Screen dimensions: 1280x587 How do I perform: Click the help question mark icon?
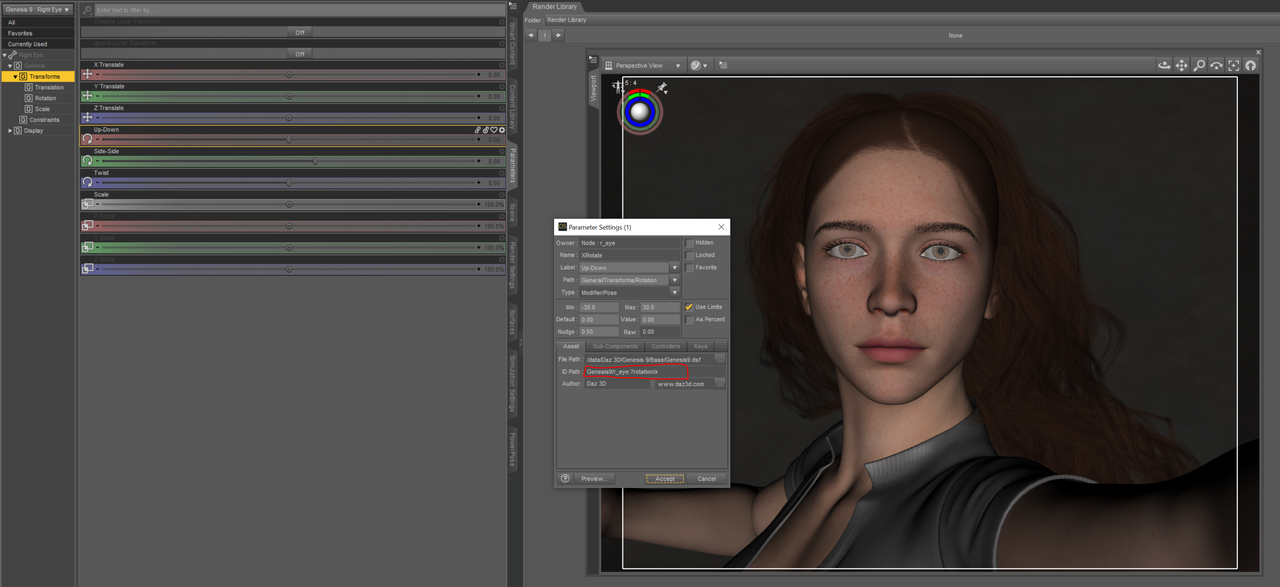(565, 478)
